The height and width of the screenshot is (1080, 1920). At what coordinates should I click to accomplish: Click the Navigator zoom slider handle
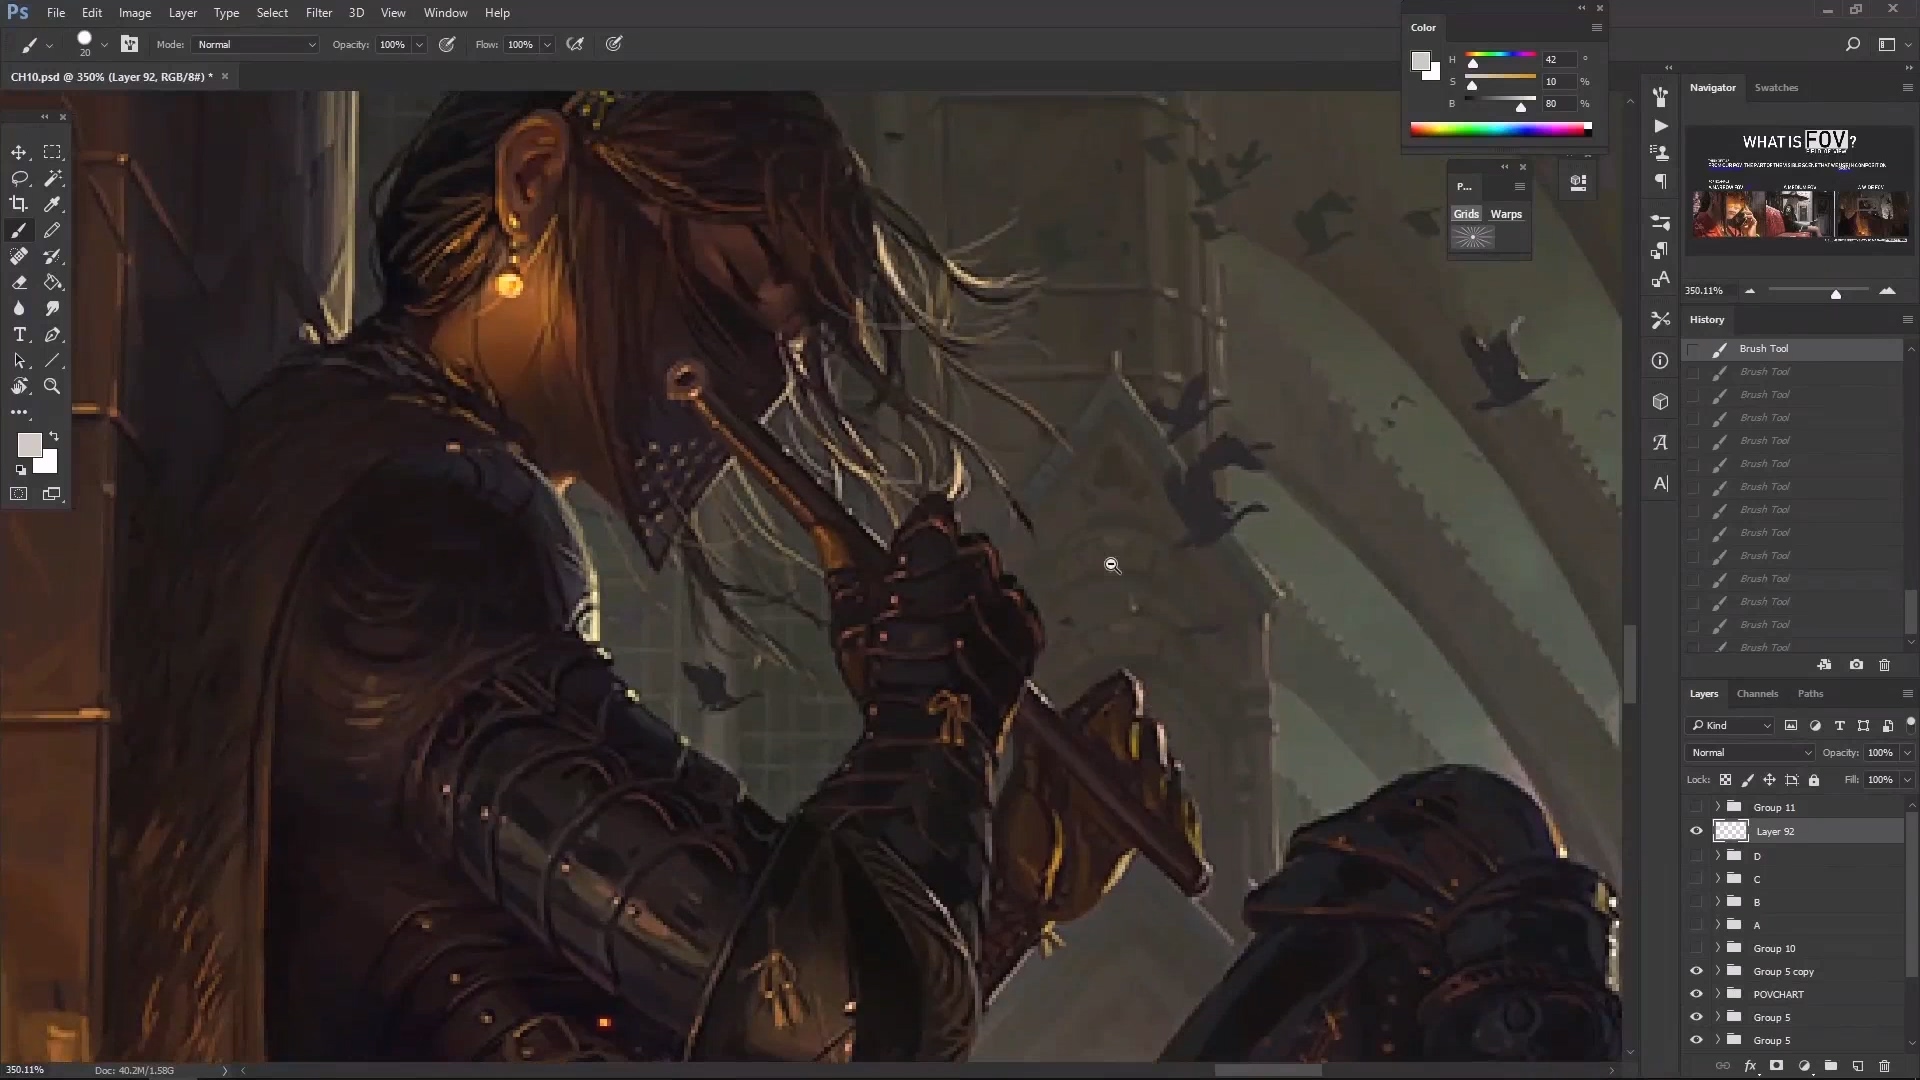tap(1836, 293)
